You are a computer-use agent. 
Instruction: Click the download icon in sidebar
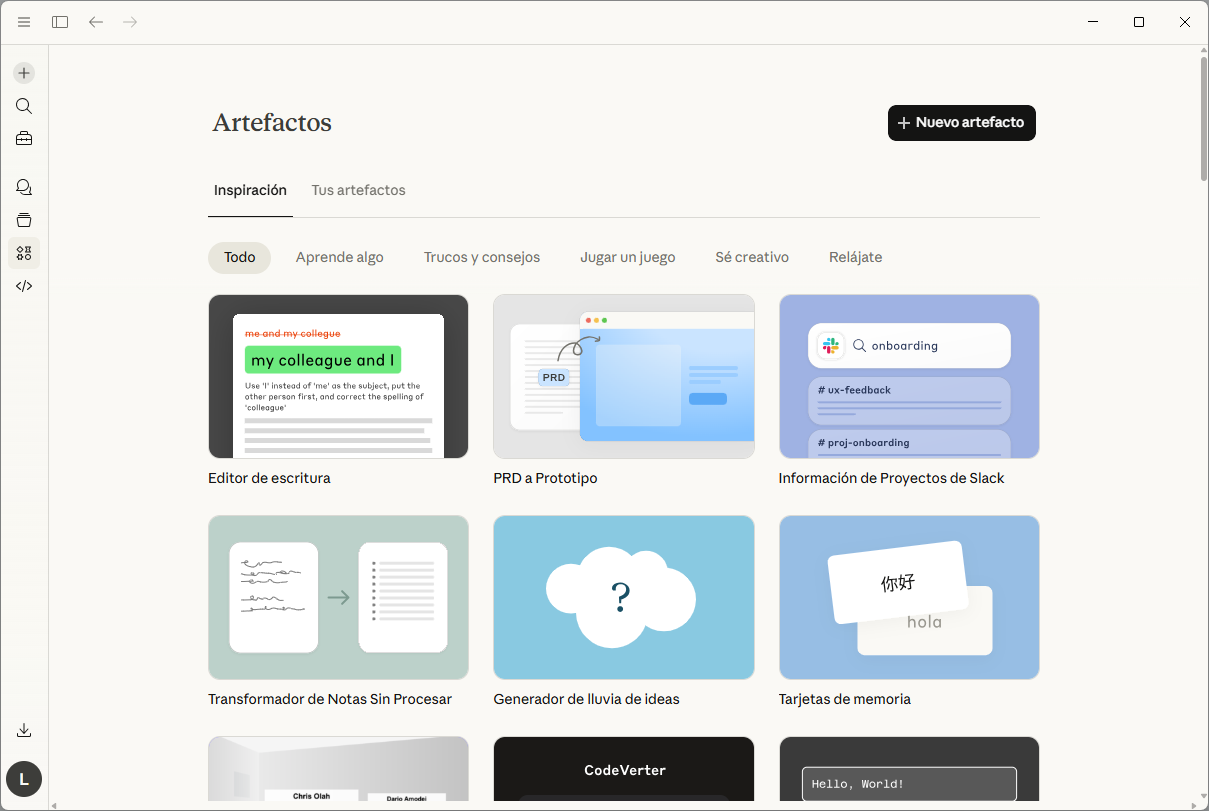pos(24,731)
